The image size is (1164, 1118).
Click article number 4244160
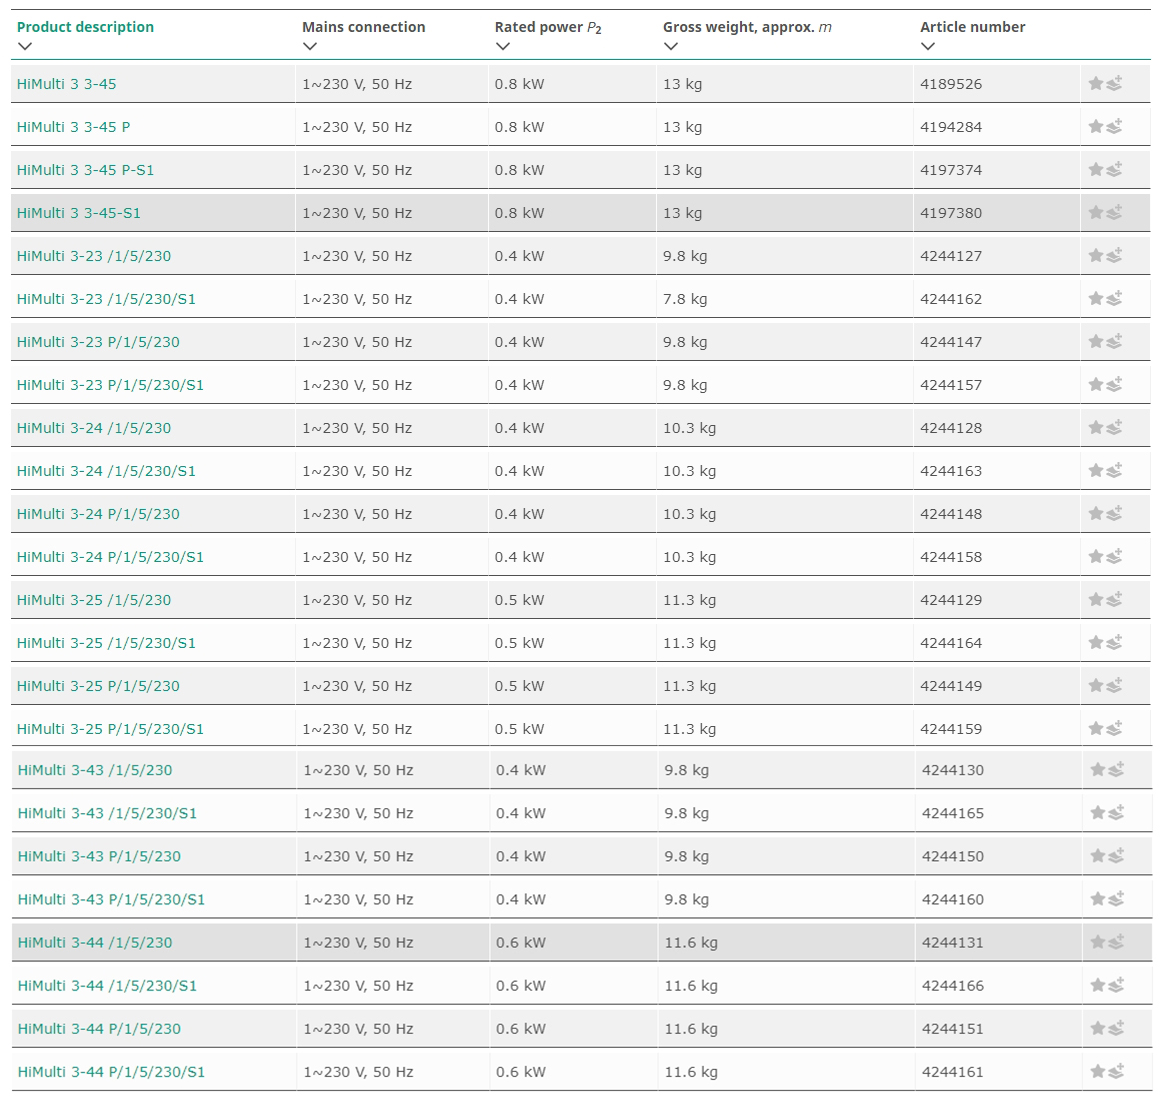coord(953,900)
